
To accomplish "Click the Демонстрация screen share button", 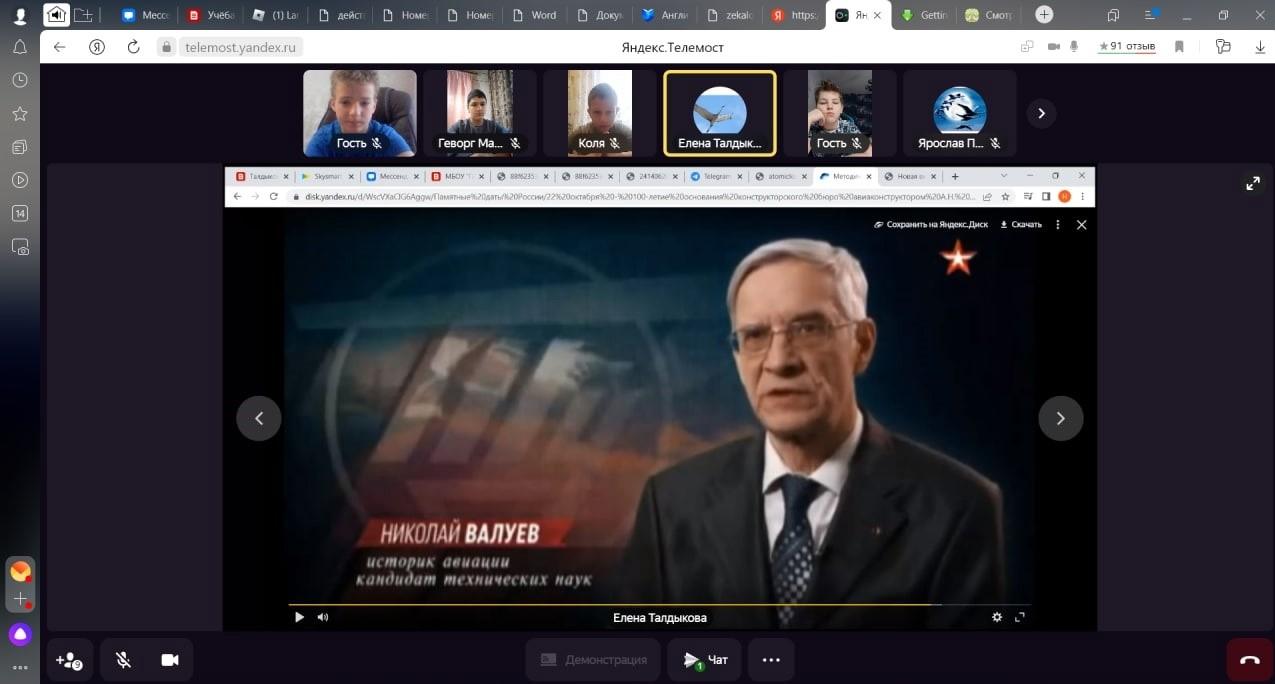I will coord(591,660).
